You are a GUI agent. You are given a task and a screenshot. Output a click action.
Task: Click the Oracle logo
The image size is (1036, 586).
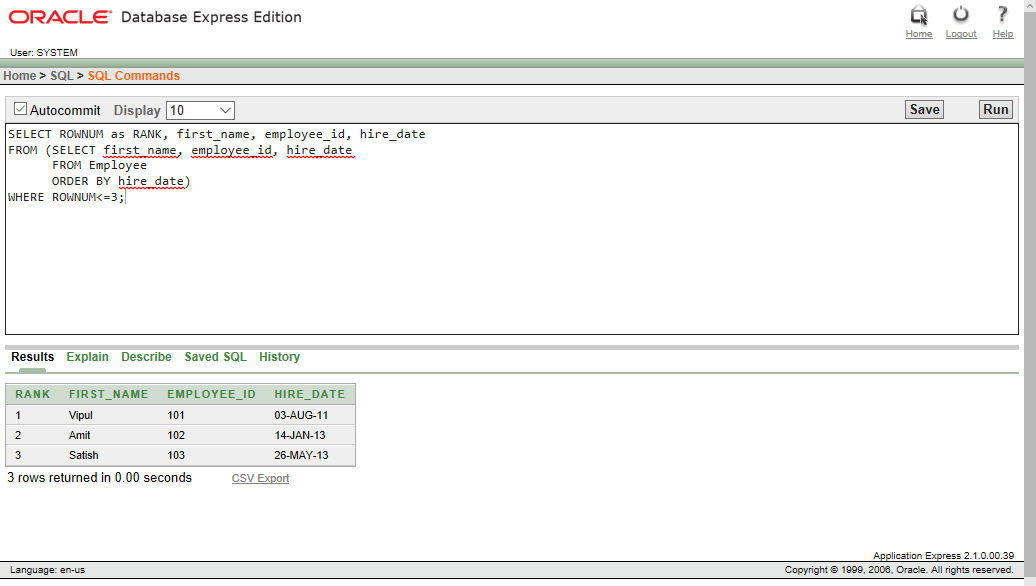coord(60,17)
